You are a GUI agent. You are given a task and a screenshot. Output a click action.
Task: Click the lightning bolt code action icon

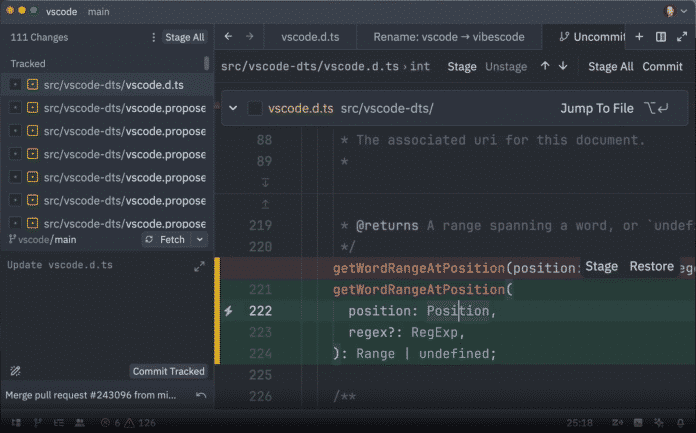[x=228, y=311]
